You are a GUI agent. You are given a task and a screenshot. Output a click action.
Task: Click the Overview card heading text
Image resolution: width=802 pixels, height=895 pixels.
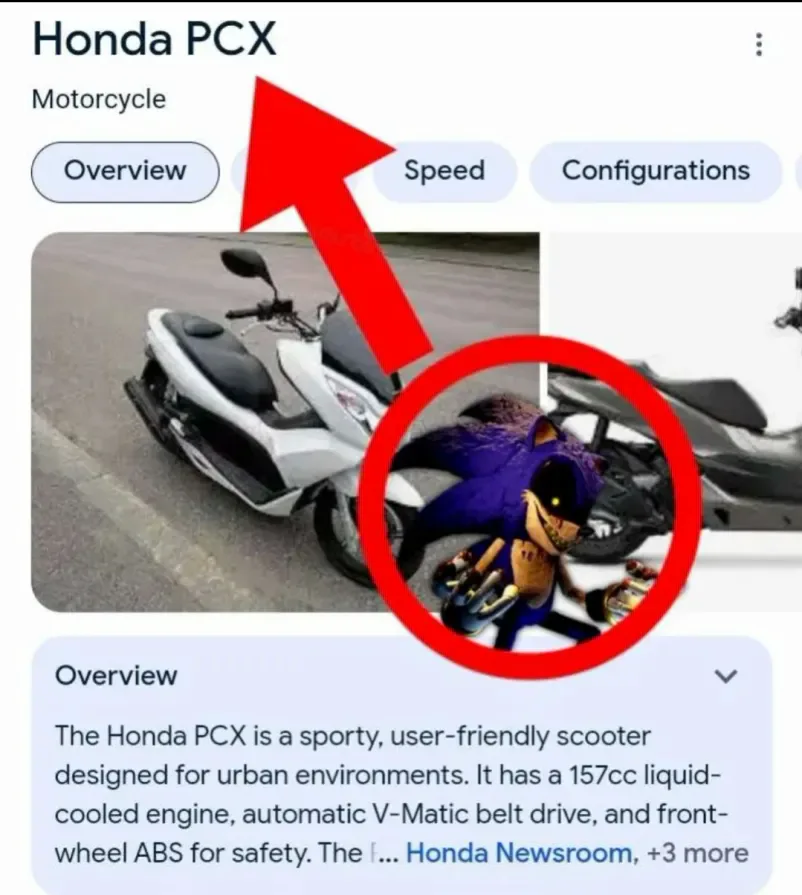116,675
